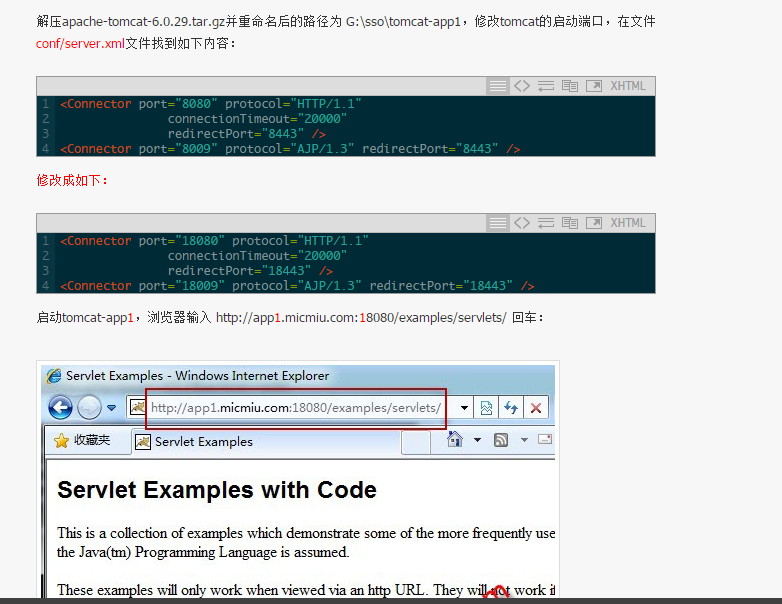The width and height of the screenshot is (782, 604).
Task: Click the New Tab button beside Servlet Examples
Action: tap(416, 442)
